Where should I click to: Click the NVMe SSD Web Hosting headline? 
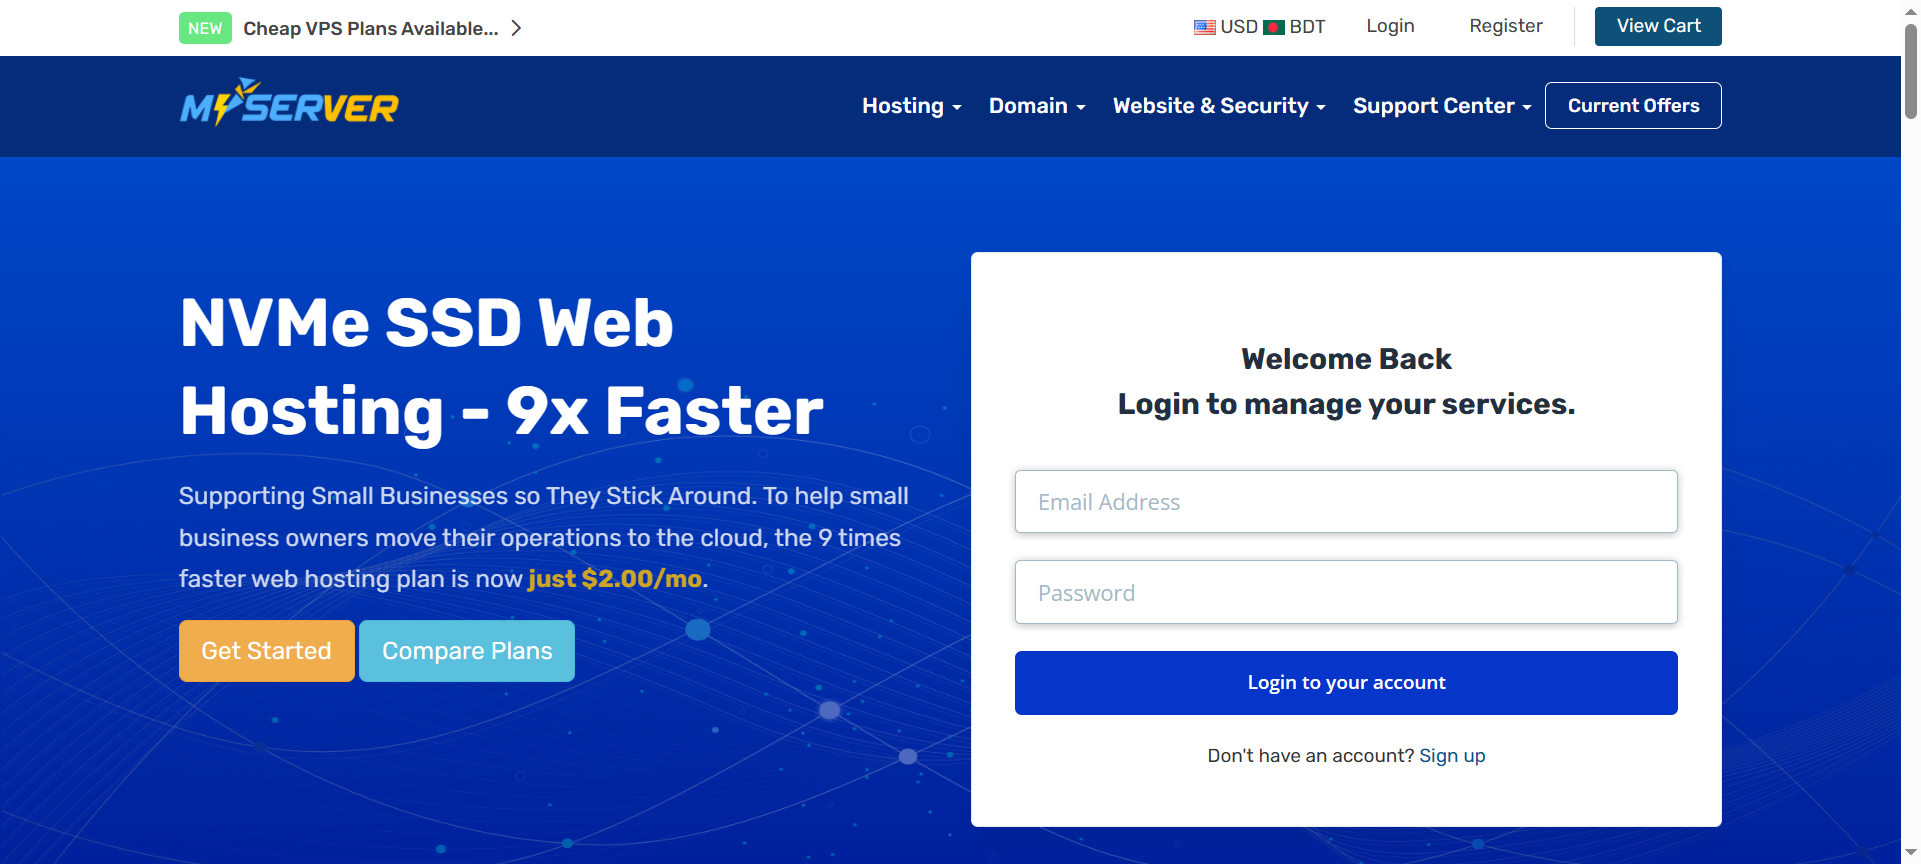501,367
